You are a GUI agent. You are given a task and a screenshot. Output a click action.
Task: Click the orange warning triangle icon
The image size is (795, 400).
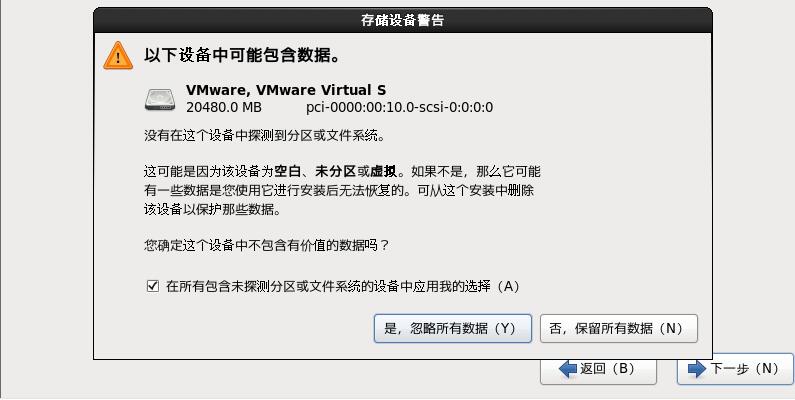tap(118, 56)
